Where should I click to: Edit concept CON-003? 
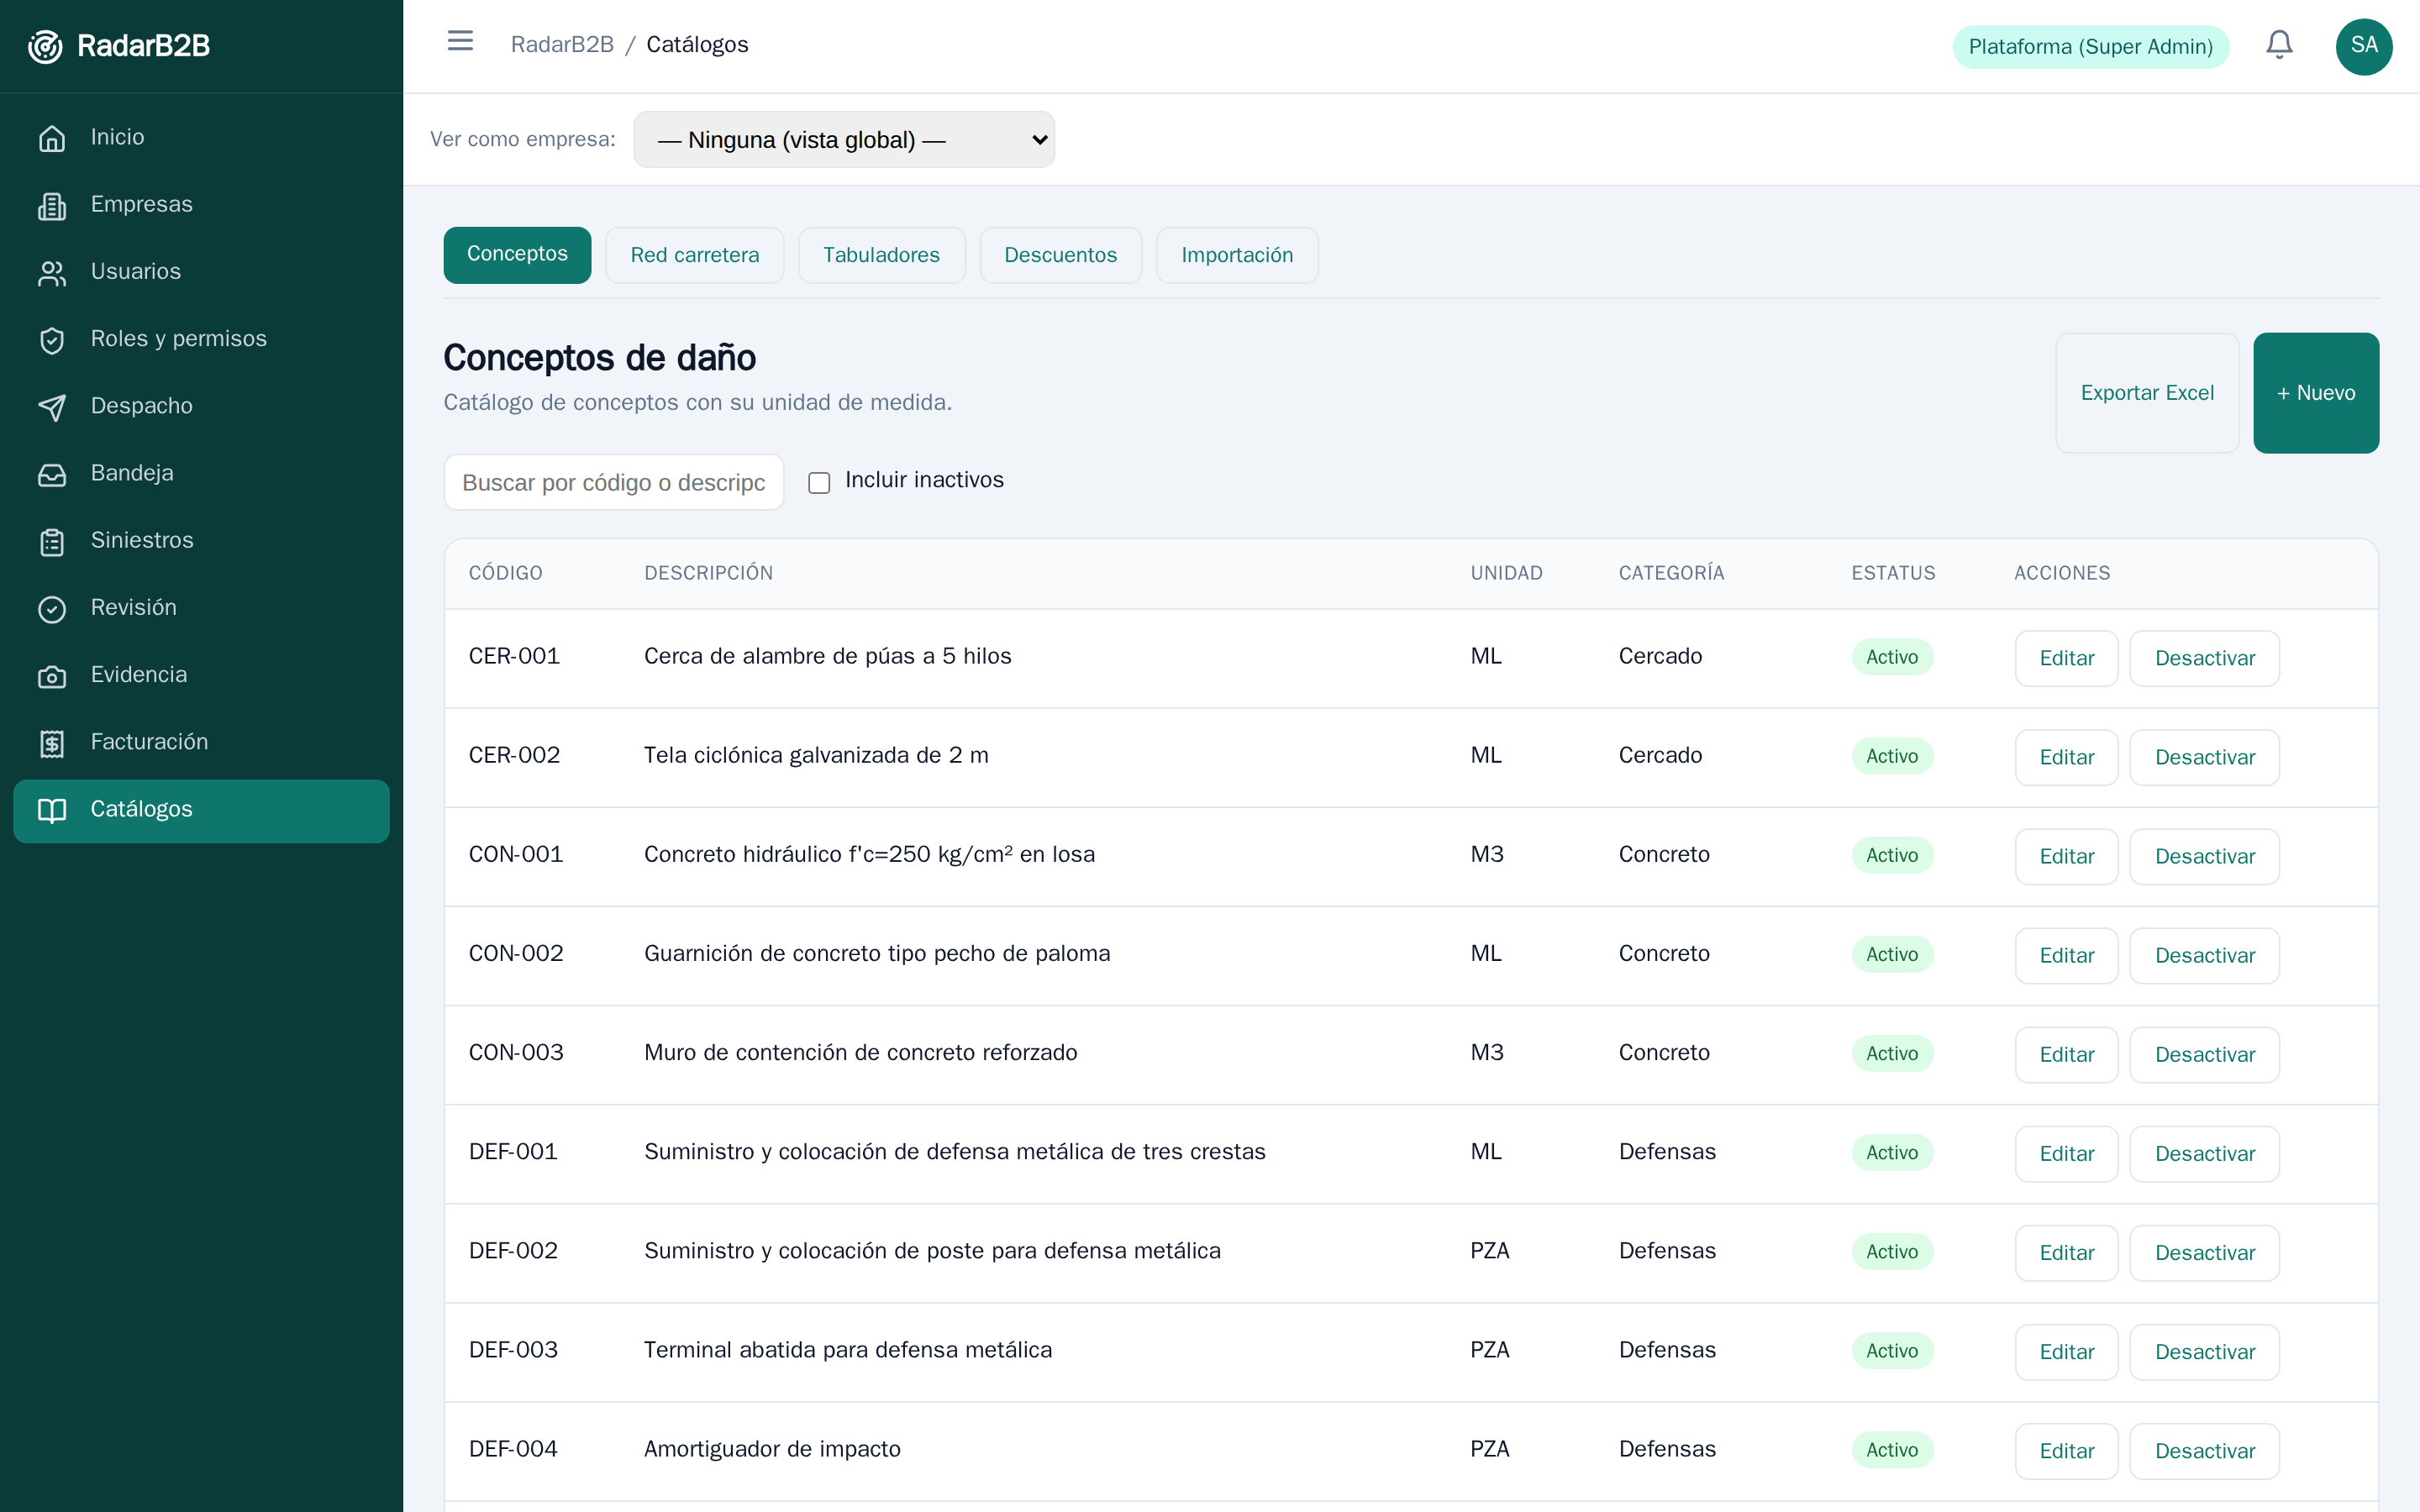(x=2066, y=1054)
